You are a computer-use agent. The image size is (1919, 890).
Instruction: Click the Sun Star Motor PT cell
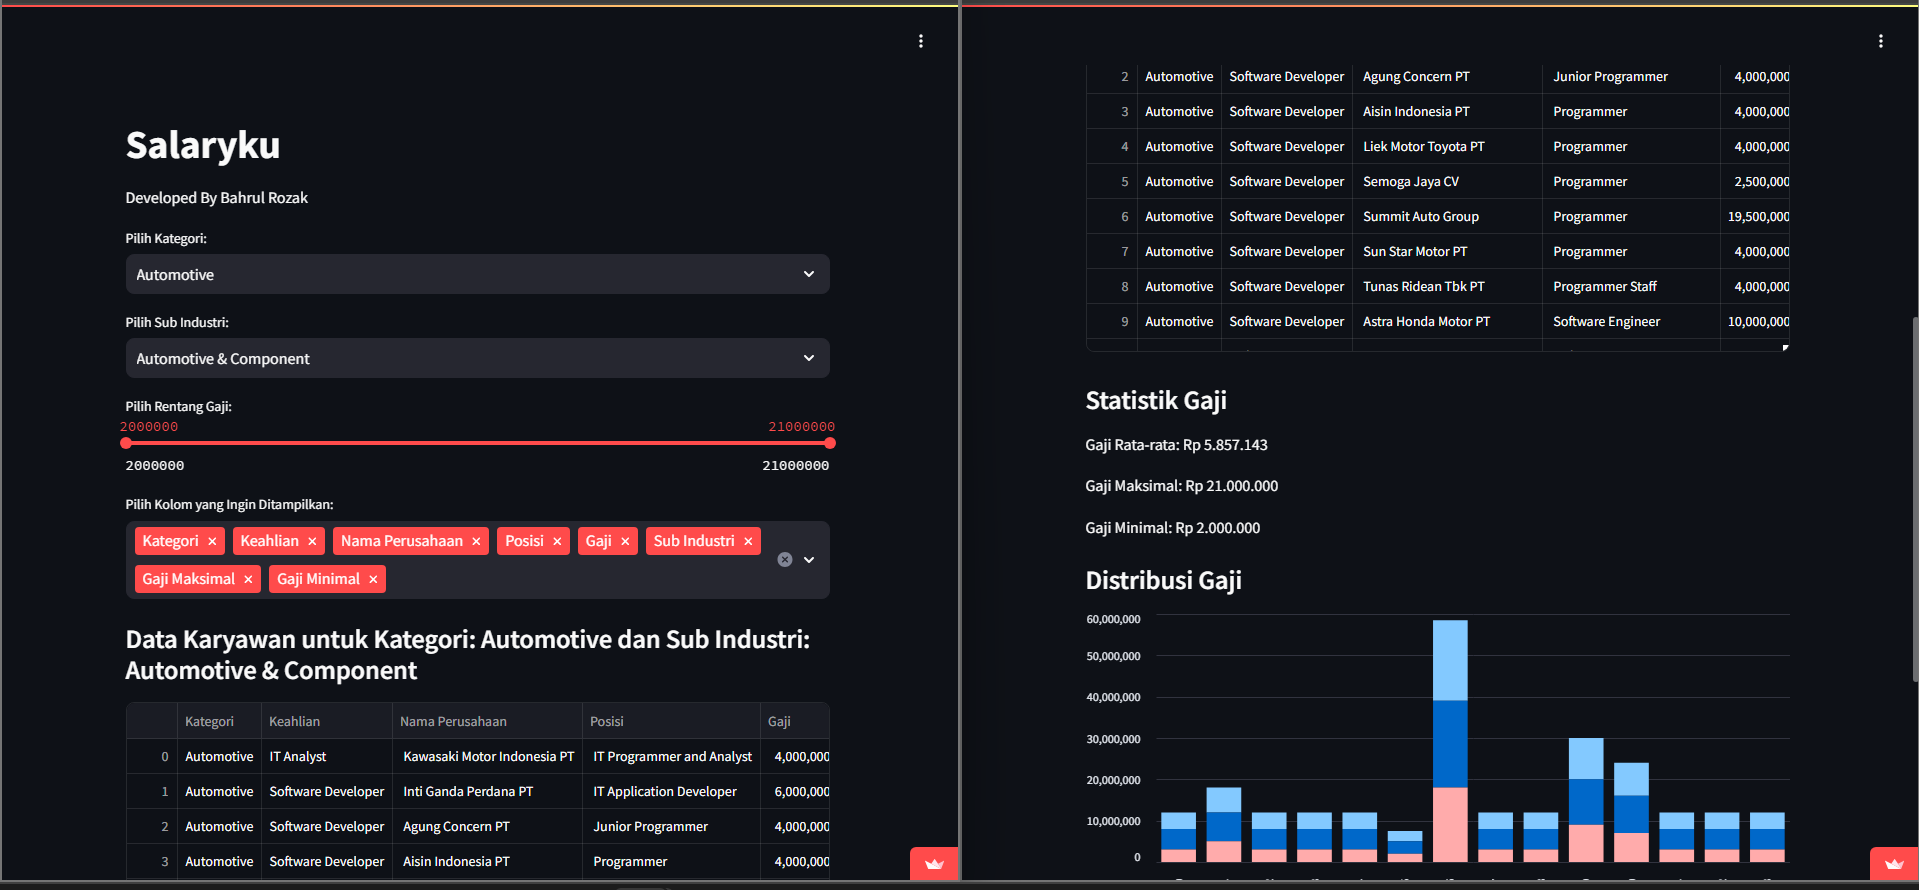pyautogui.click(x=1447, y=251)
